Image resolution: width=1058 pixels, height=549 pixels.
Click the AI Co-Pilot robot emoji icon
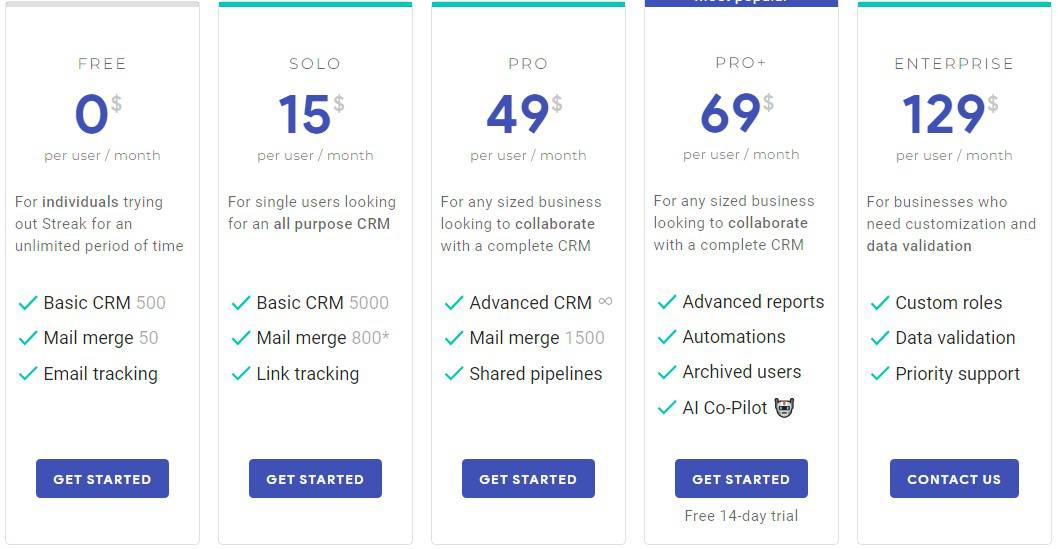coord(784,407)
